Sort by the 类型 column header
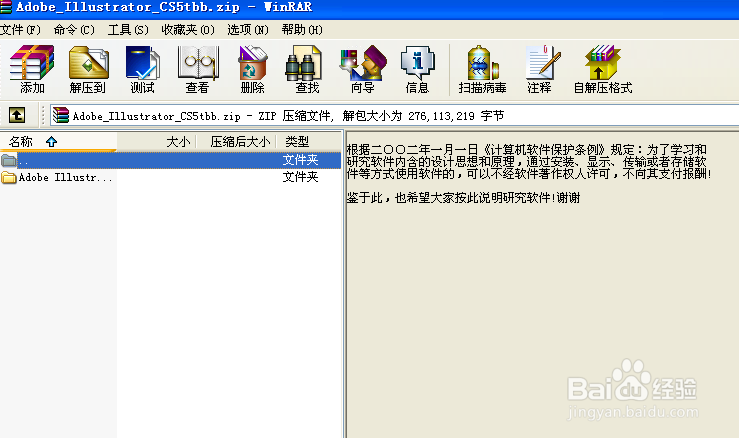The width and height of the screenshot is (739, 438). 309,141
